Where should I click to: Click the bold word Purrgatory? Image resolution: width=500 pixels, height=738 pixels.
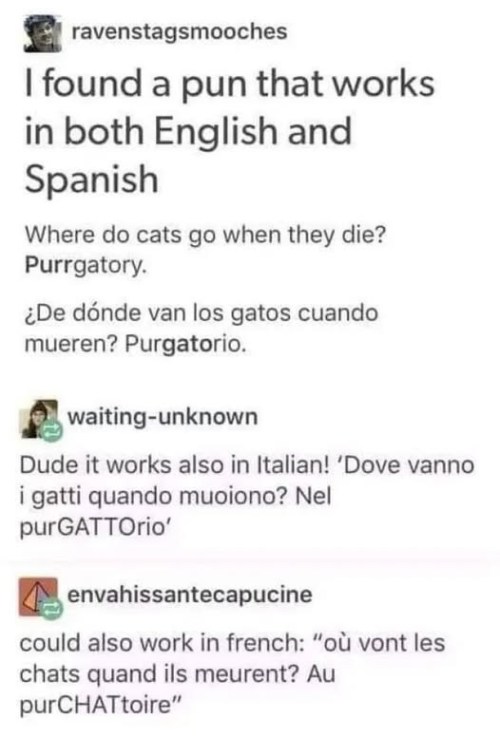85,266
